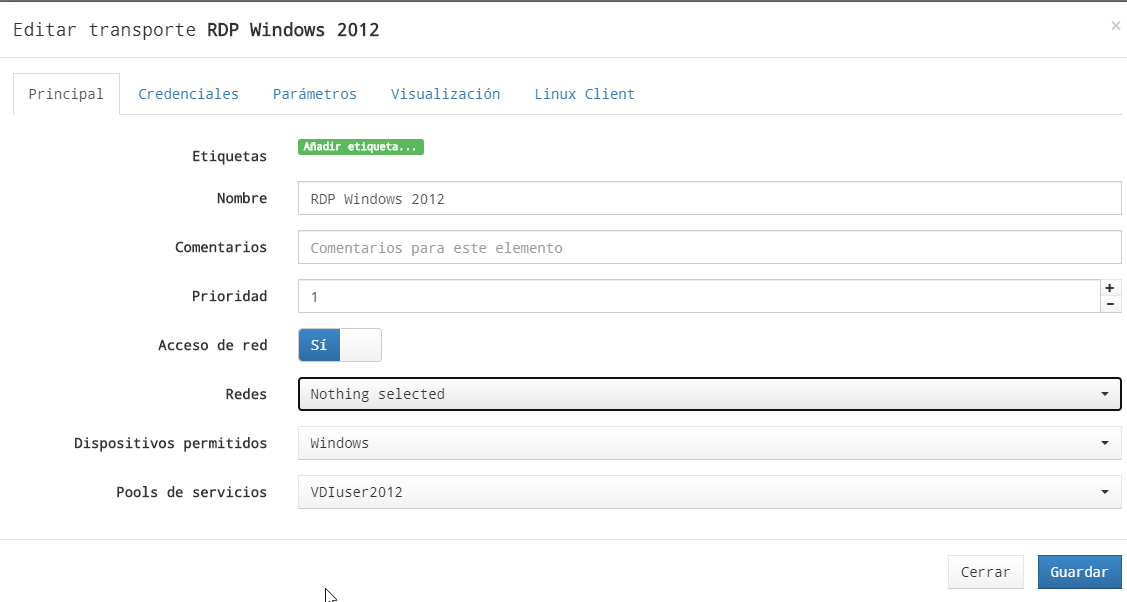Open the Parámetros tab

click(314, 94)
